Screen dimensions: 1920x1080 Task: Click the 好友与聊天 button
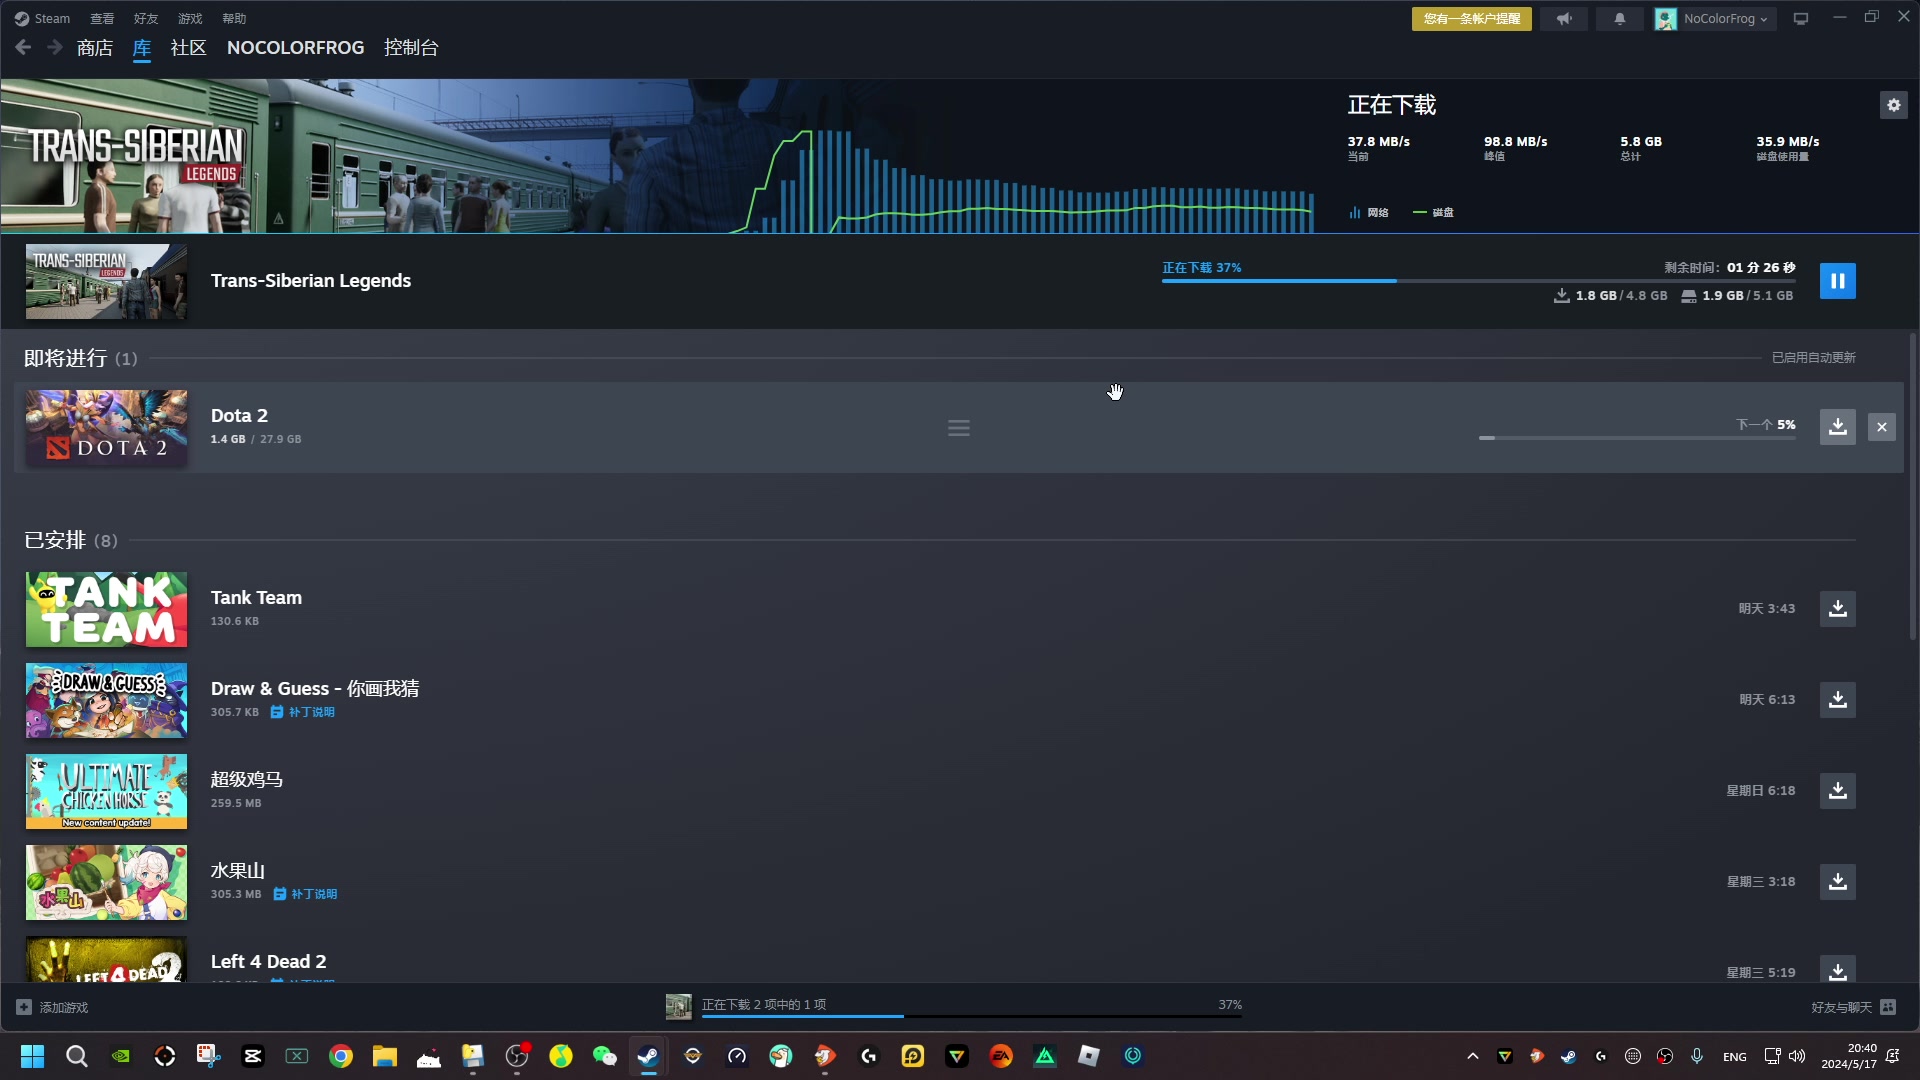coord(1842,1007)
